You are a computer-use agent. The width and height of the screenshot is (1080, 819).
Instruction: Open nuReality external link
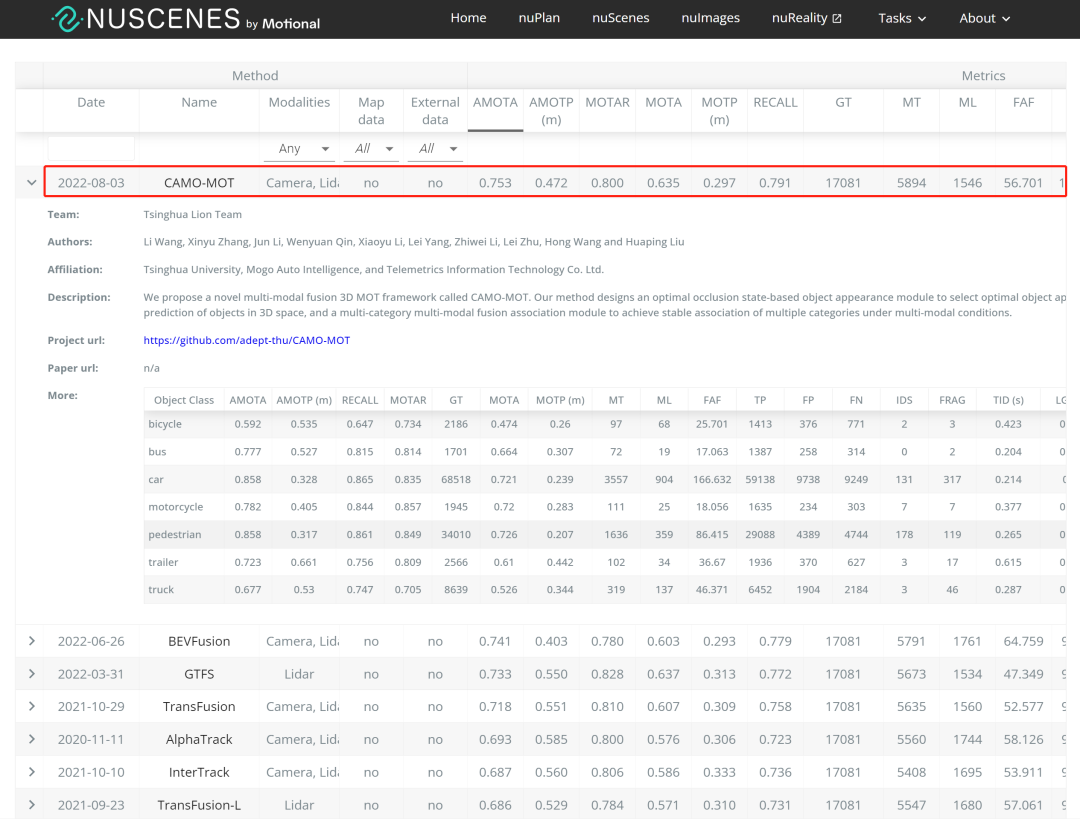point(806,18)
